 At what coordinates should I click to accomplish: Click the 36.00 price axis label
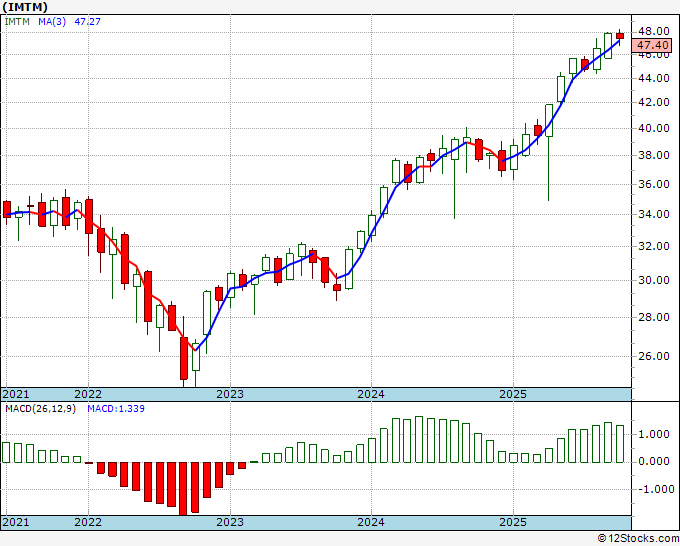(654, 184)
